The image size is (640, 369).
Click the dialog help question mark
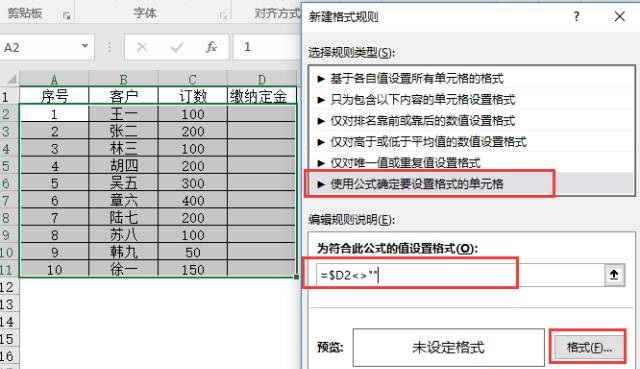click(x=576, y=16)
